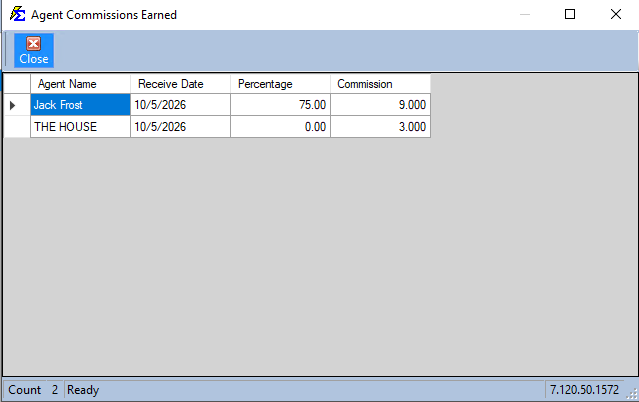Click the row header for THE HOUSE
The image size is (639, 402).
point(17,127)
